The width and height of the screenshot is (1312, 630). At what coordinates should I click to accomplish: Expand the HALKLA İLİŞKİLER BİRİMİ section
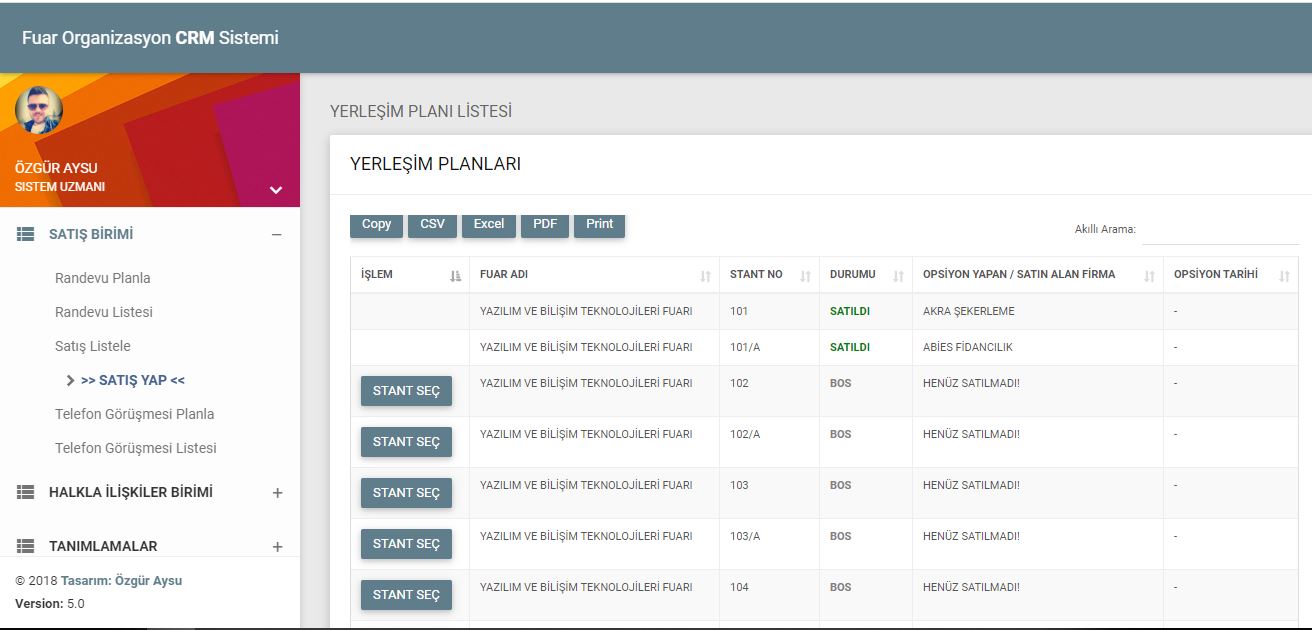coord(277,493)
